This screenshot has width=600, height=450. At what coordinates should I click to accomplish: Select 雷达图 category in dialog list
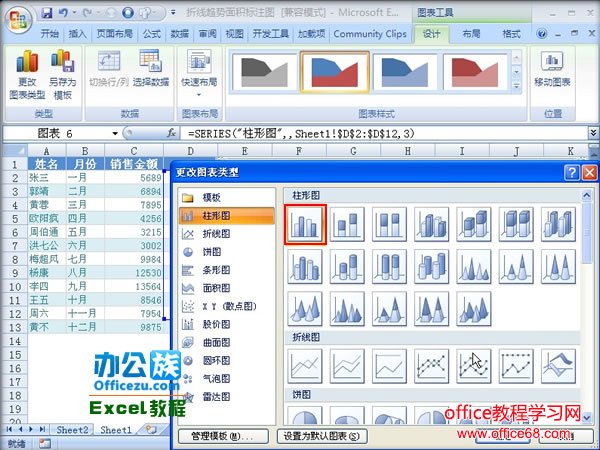pyautogui.click(x=227, y=397)
